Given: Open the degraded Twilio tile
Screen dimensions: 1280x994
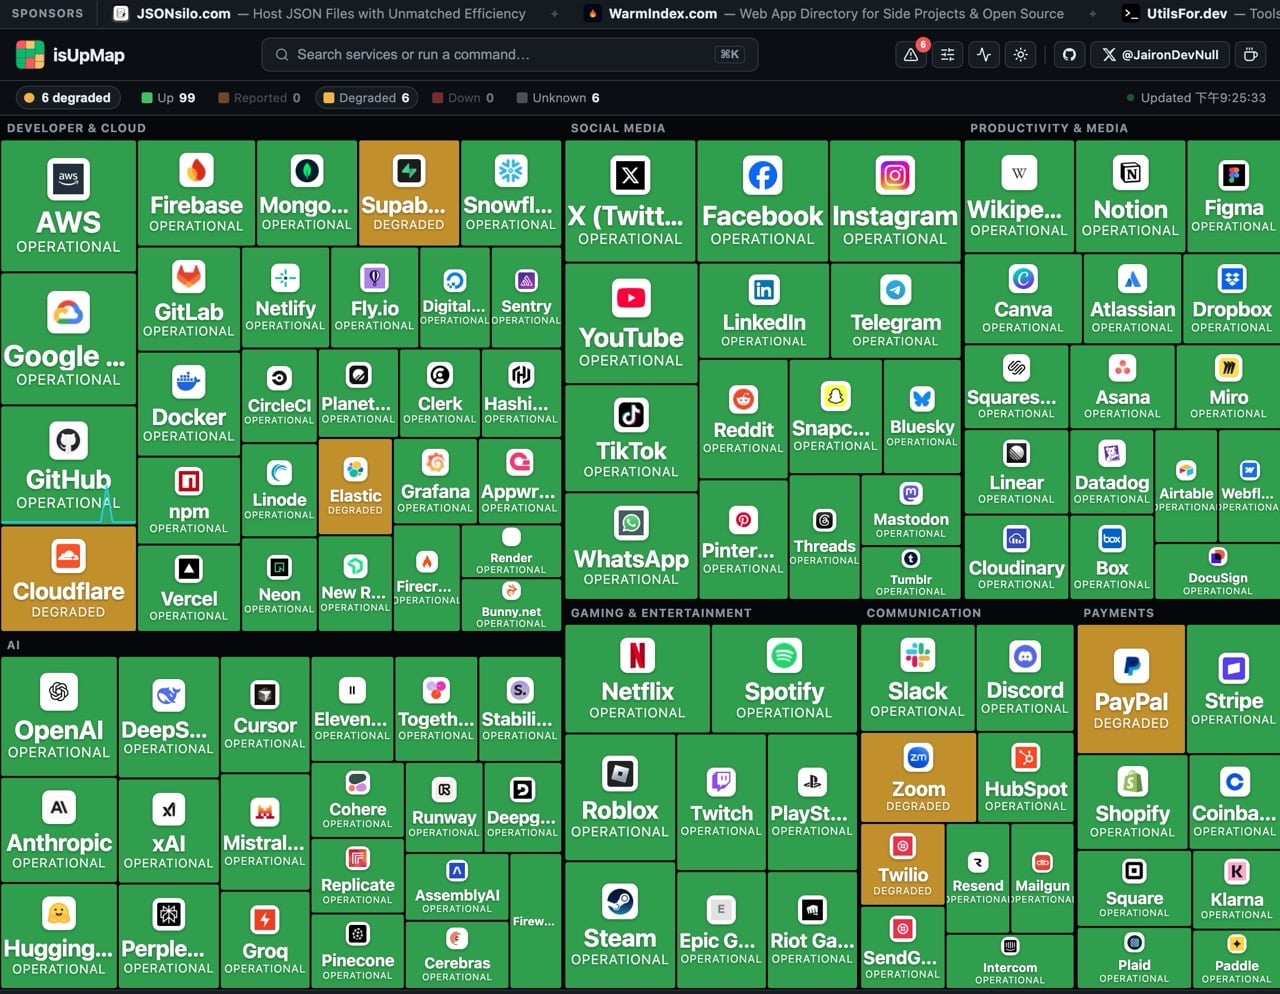Looking at the screenshot, I should pyautogui.click(x=902, y=864).
